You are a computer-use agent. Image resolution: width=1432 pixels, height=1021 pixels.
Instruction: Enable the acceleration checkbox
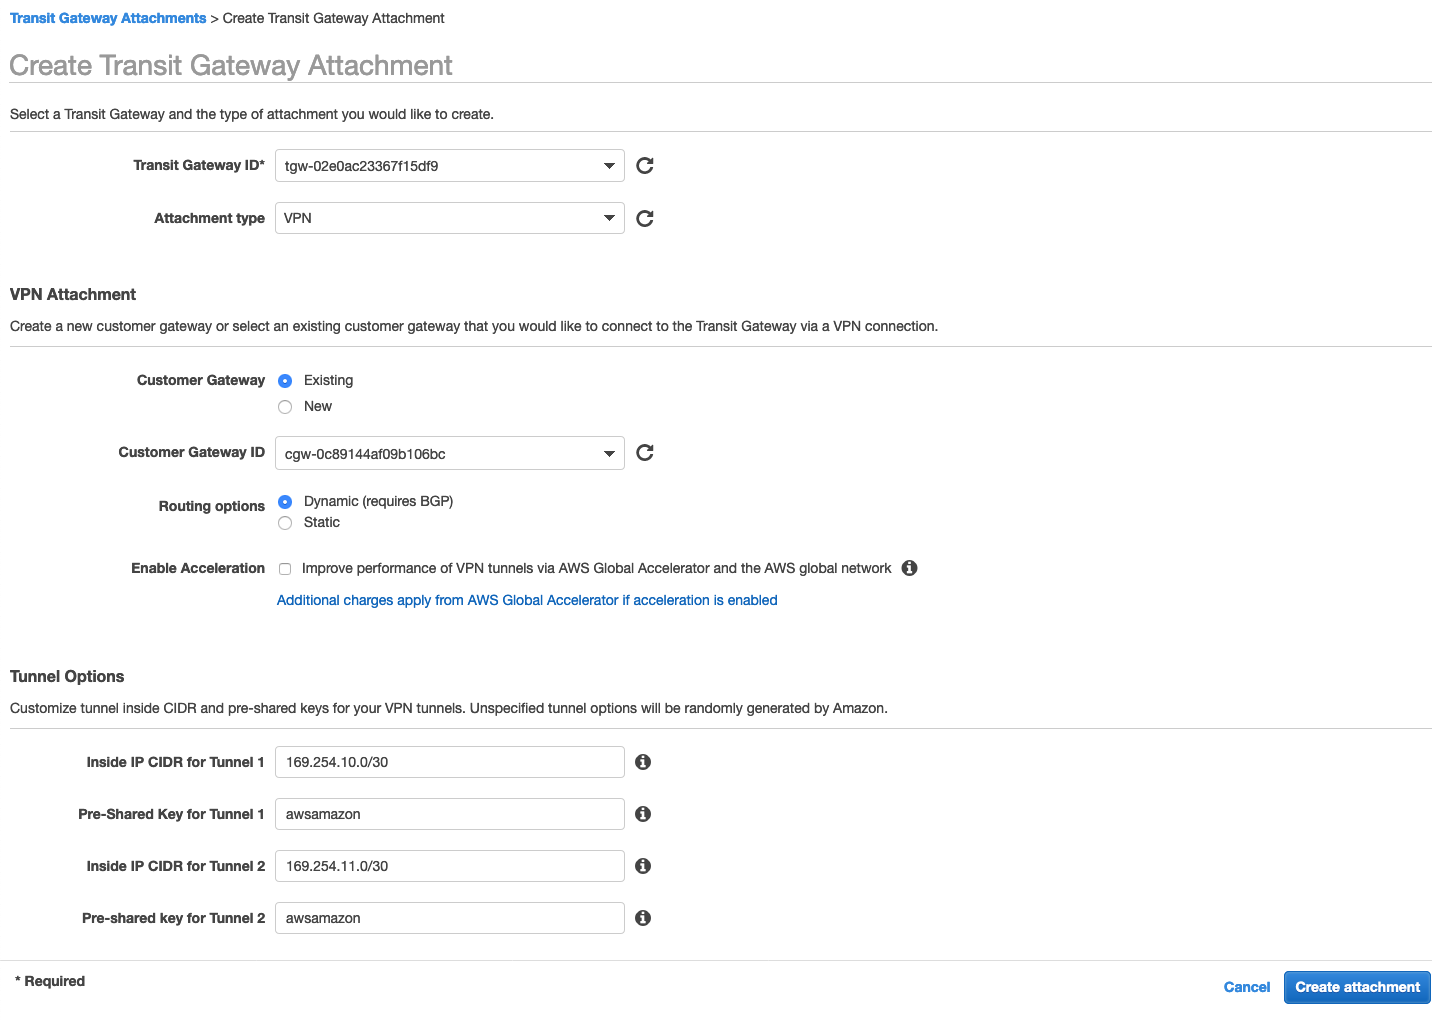tap(285, 569)
